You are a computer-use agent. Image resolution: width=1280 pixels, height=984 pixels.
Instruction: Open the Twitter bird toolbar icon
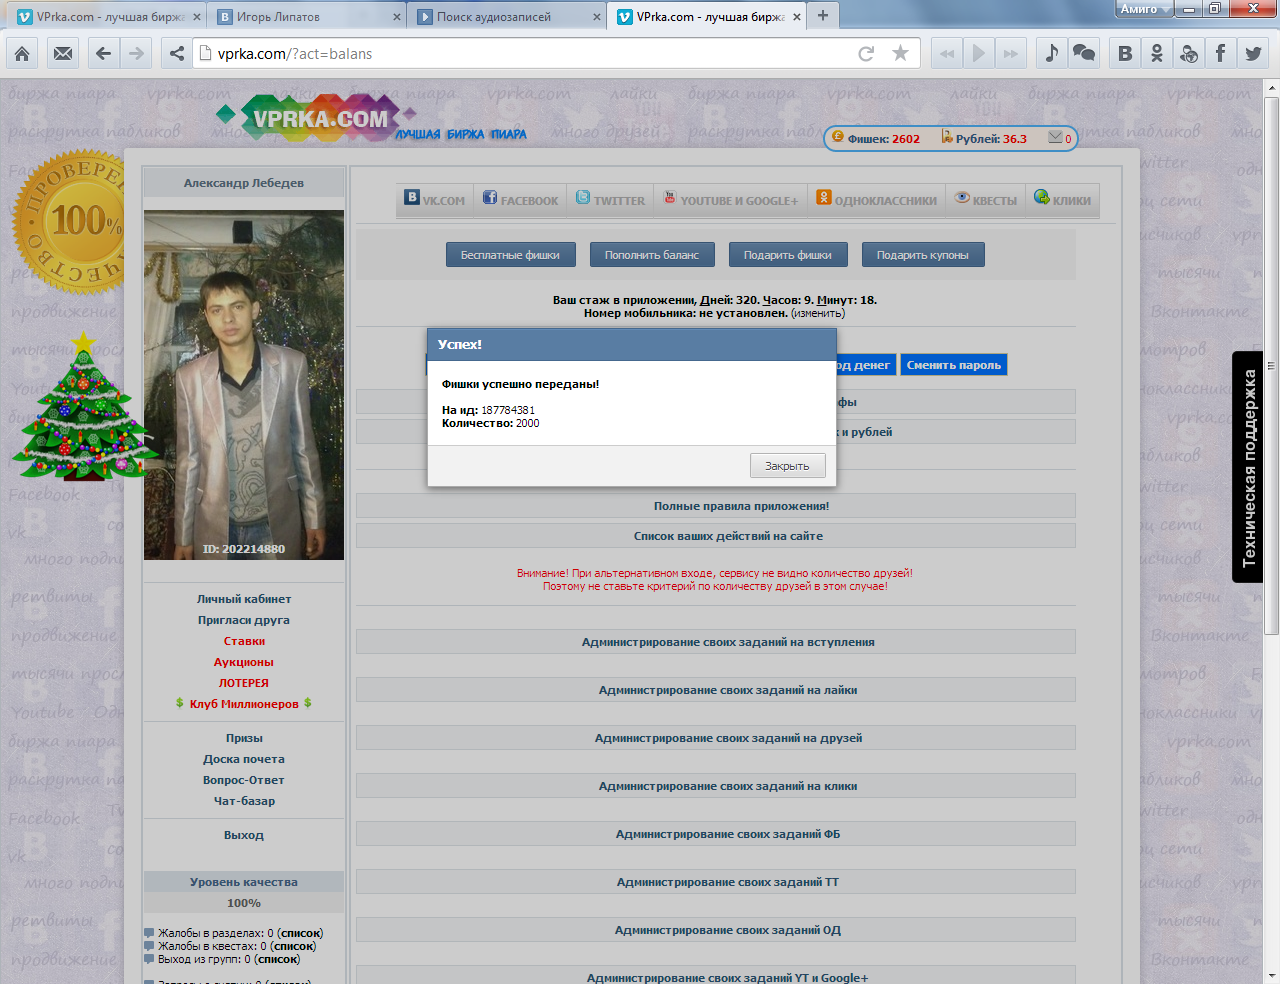coord(1253,54)
